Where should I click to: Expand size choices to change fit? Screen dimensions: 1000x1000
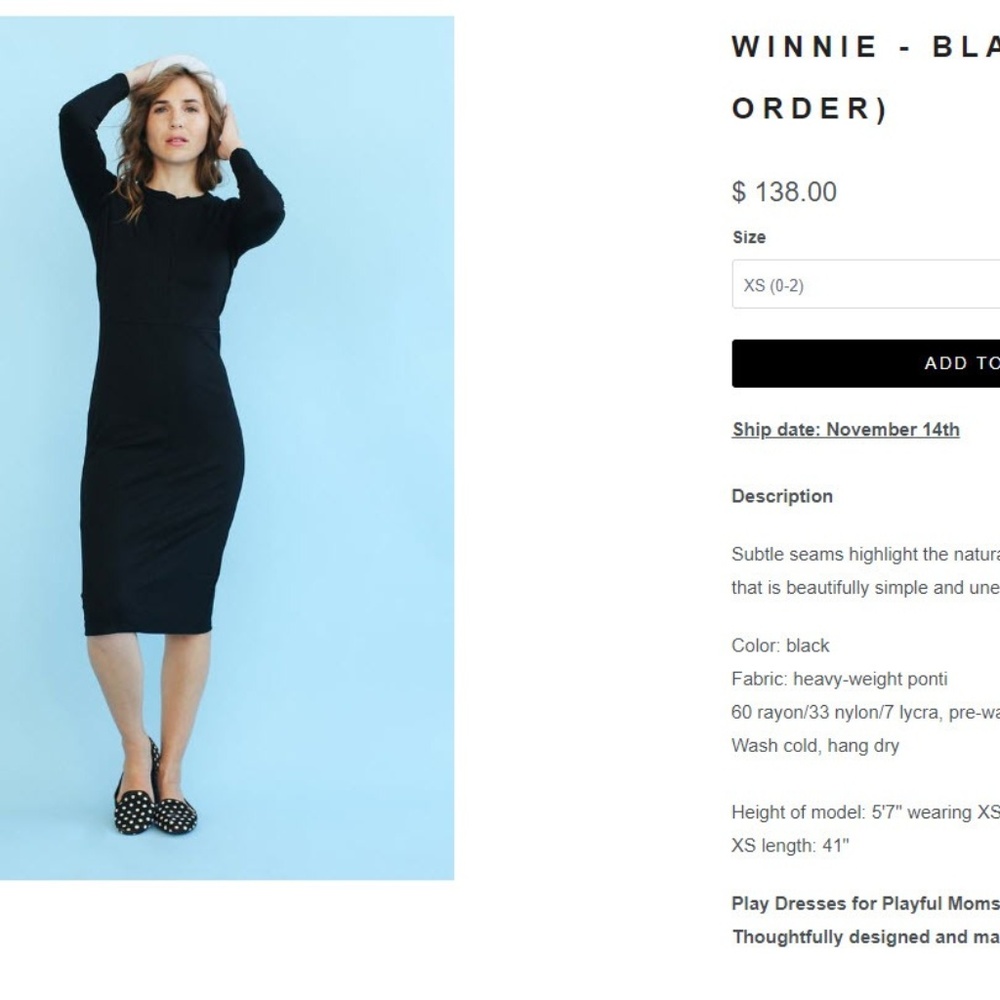865,284
